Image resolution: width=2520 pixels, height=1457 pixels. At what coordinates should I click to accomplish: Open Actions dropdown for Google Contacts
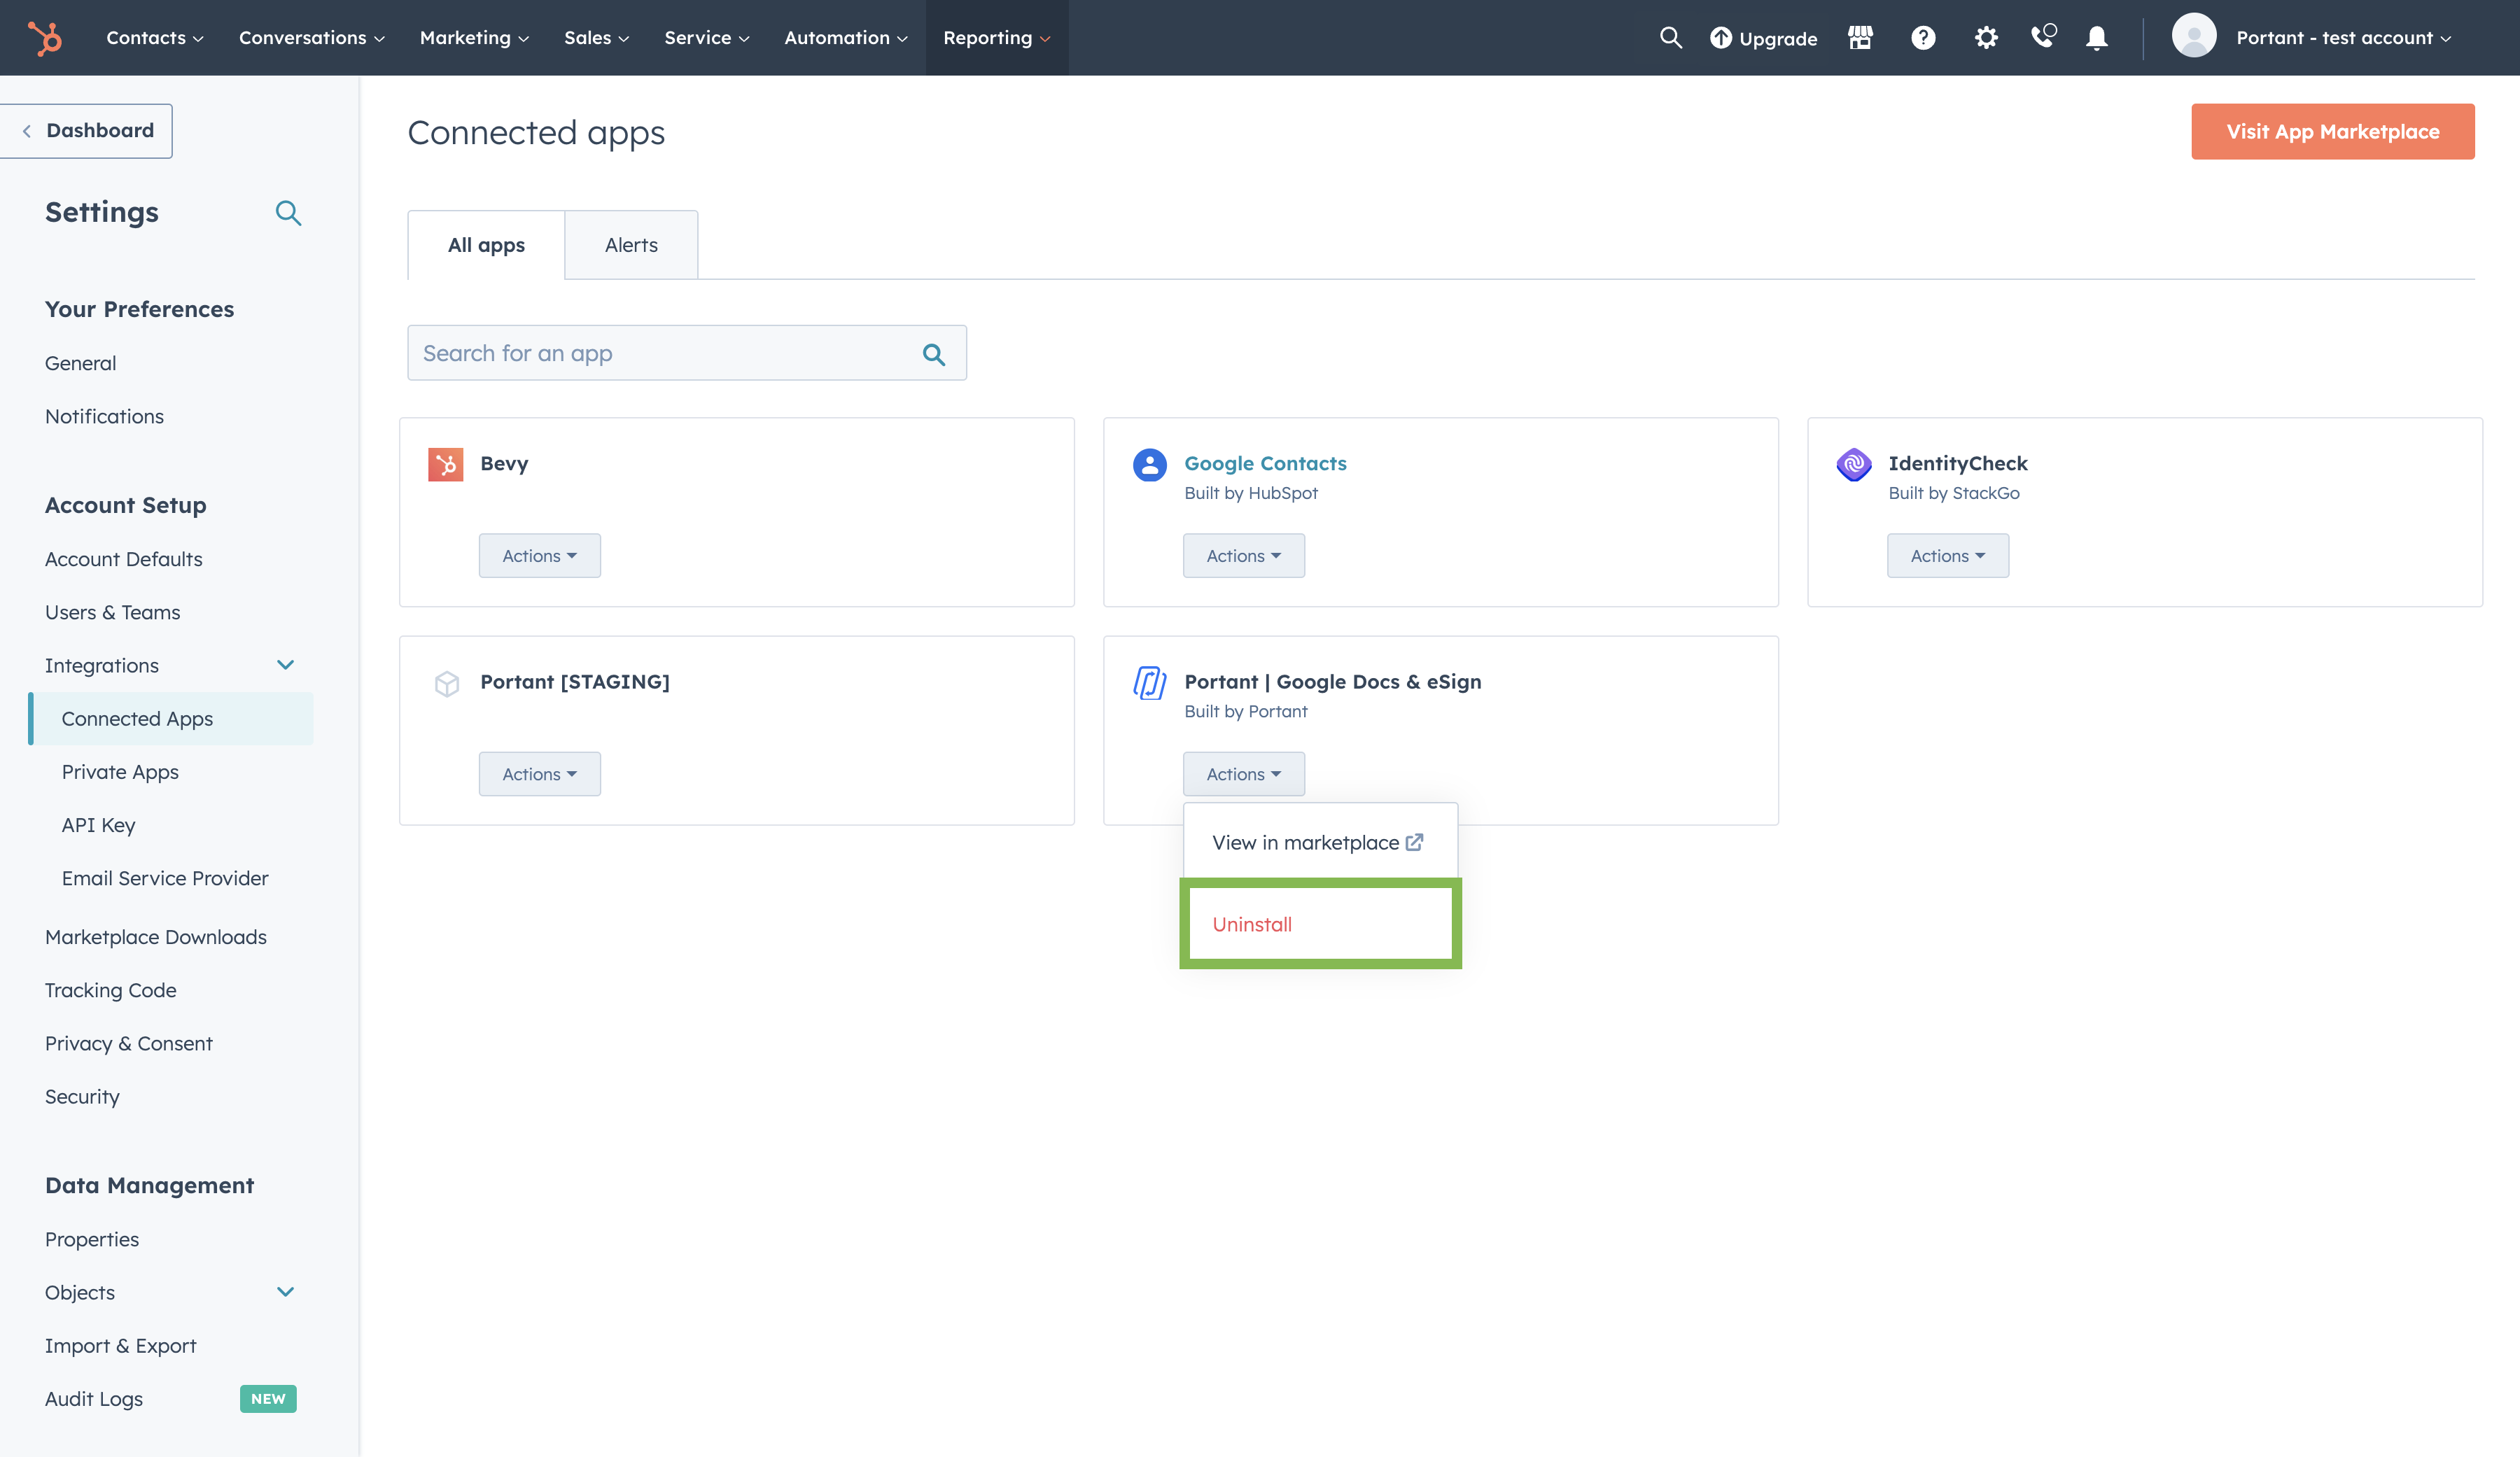click(1243, 556)
